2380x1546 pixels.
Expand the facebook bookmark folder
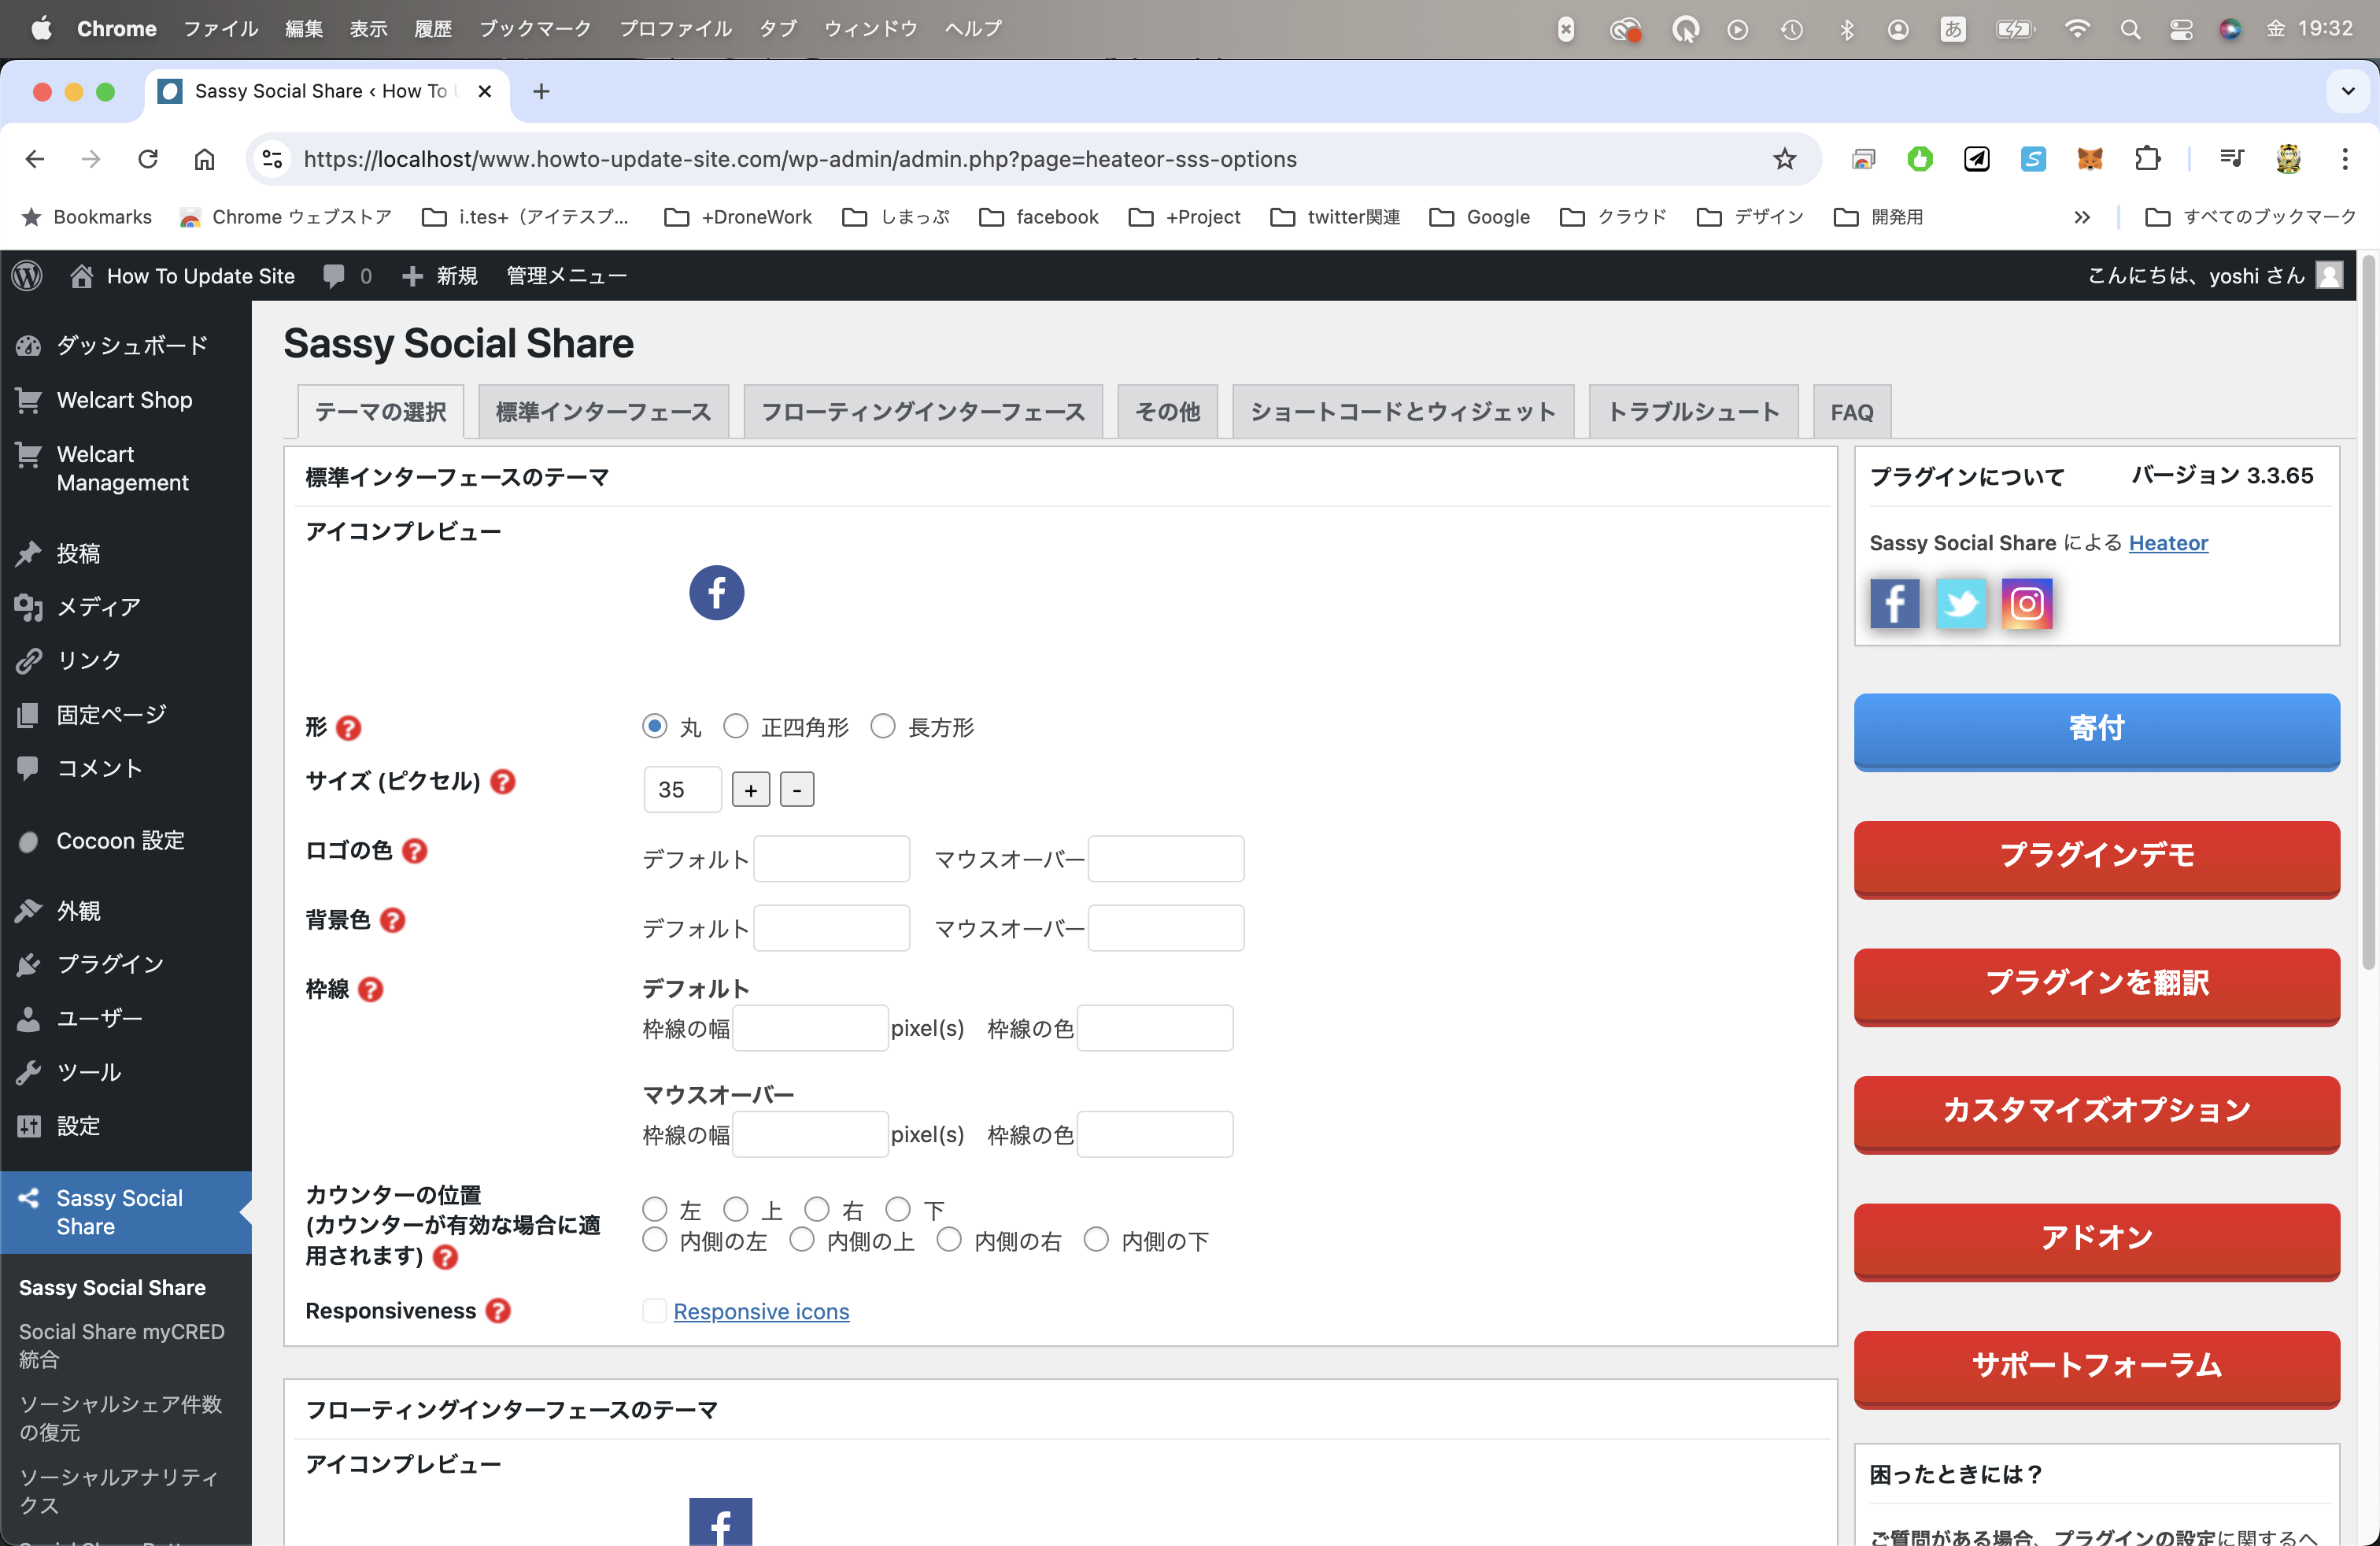pyautogui.click(x=1039, y=217)
